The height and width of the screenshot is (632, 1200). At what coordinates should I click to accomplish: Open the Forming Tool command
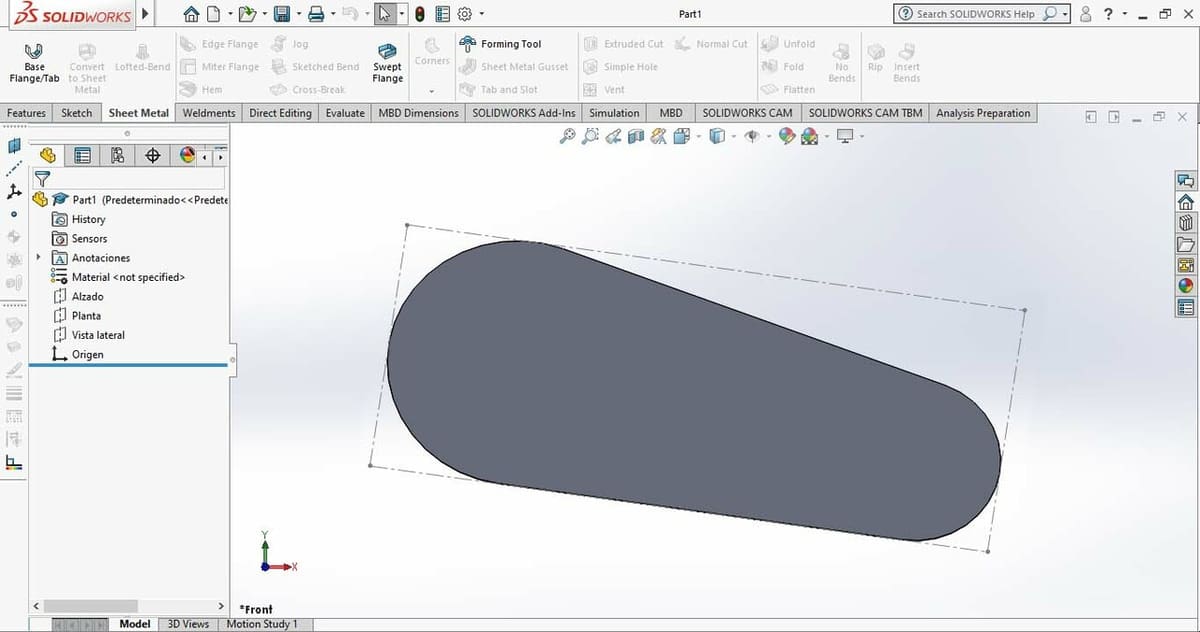click(500, 44)
